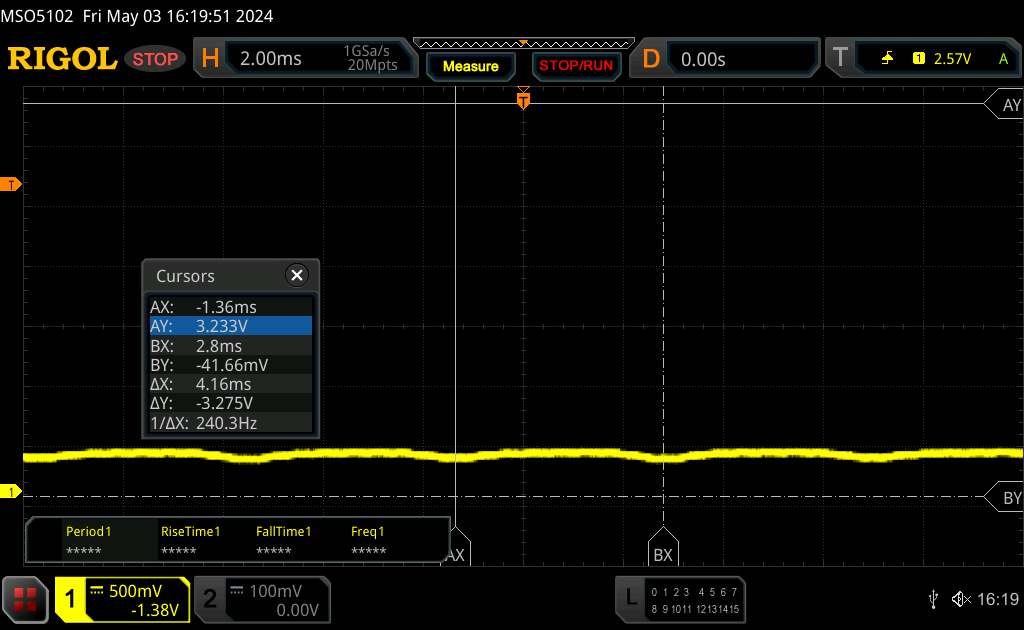Viewport: 1024px width, 630px height.
Task: Select the BY: -41.66mV cursor row
Action: 231,364
